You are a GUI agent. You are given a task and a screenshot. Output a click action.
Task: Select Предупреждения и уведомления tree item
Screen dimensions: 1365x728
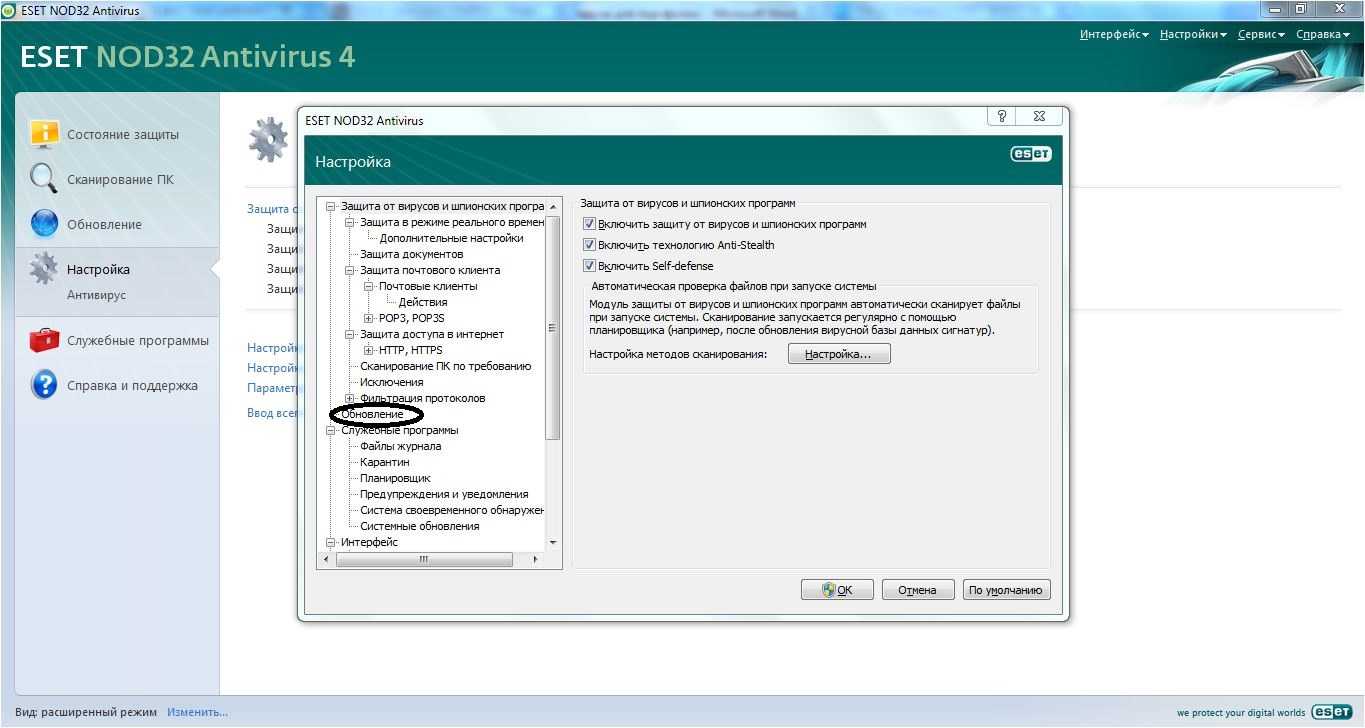444,494
